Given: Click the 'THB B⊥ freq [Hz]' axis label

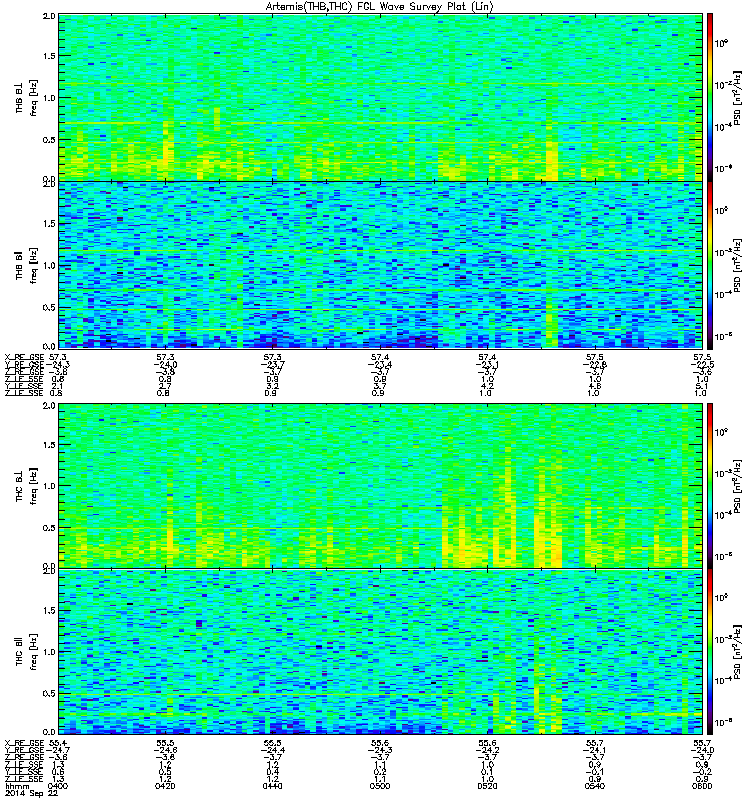Looking at the screenshot, I should (x=27, y=97).
